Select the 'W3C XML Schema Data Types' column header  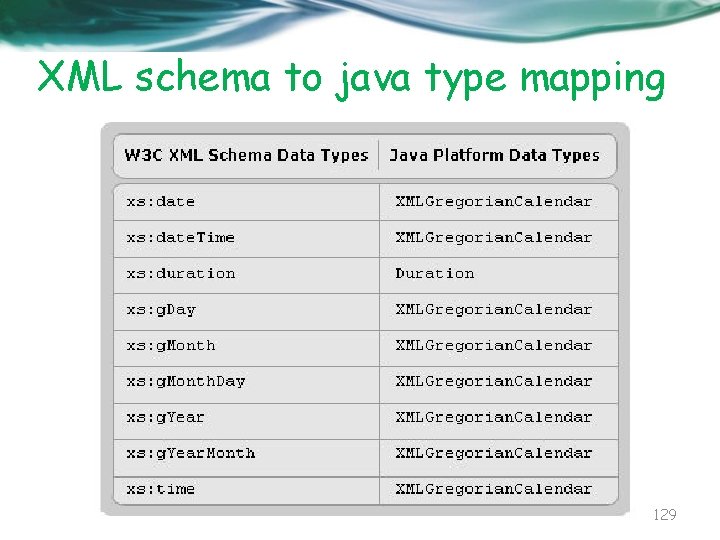pyautogui.click(x=247, y=155)
